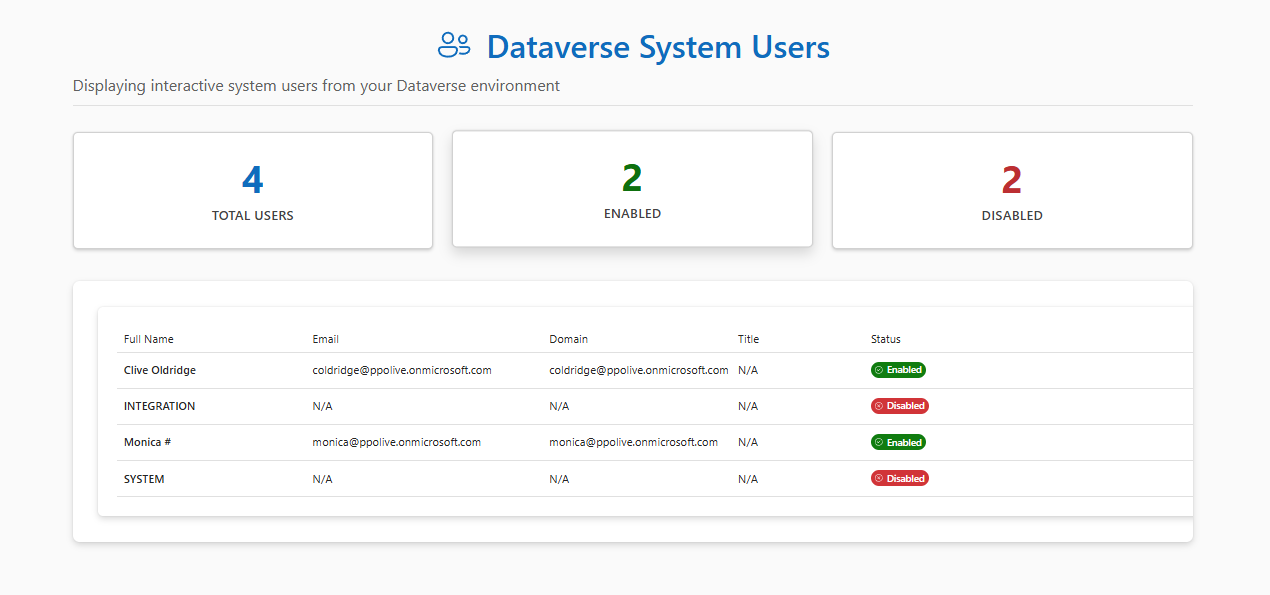The width and height of the screenshot is (1270, 595).
Task: Click the prohibited icon in INTEGRATION's Disabled badge
Action: (881, 405)
